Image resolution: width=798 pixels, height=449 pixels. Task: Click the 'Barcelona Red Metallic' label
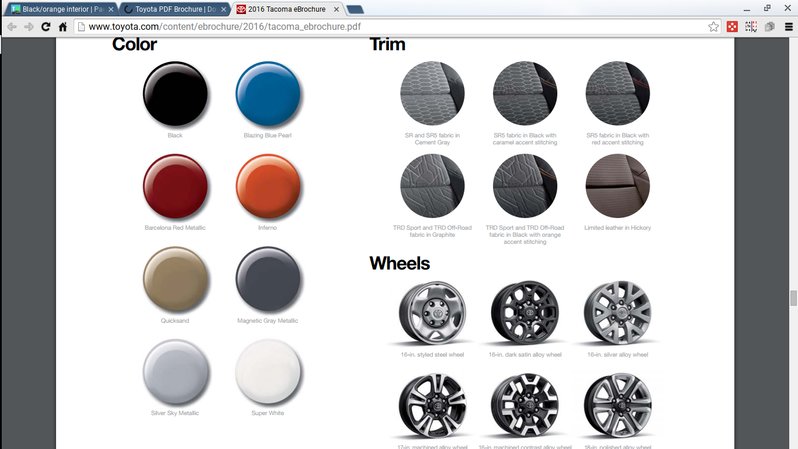(x=175, y=228)
